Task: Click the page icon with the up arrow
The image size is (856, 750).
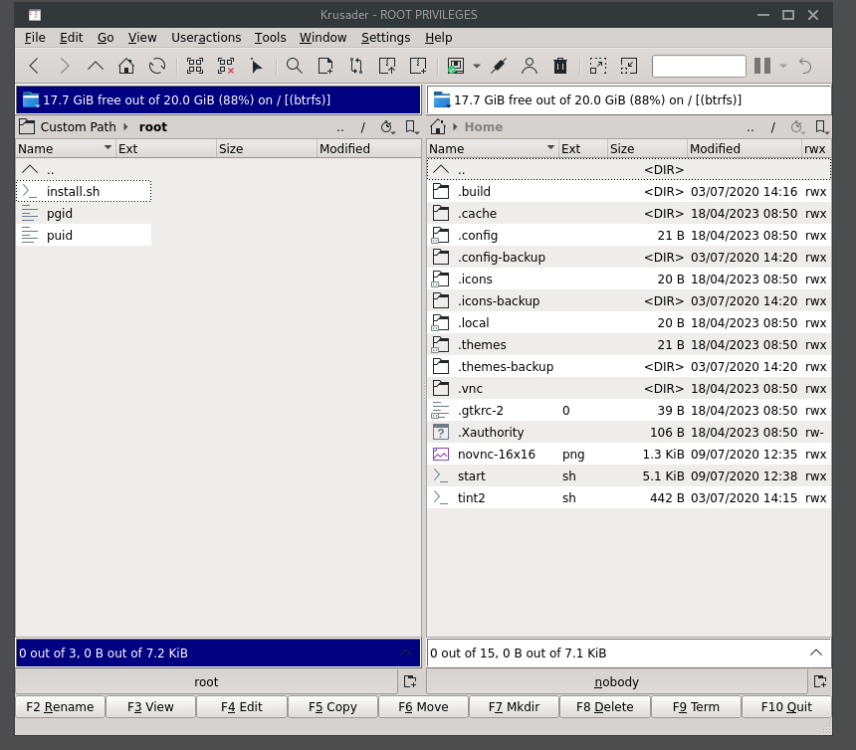Action: 387,66
